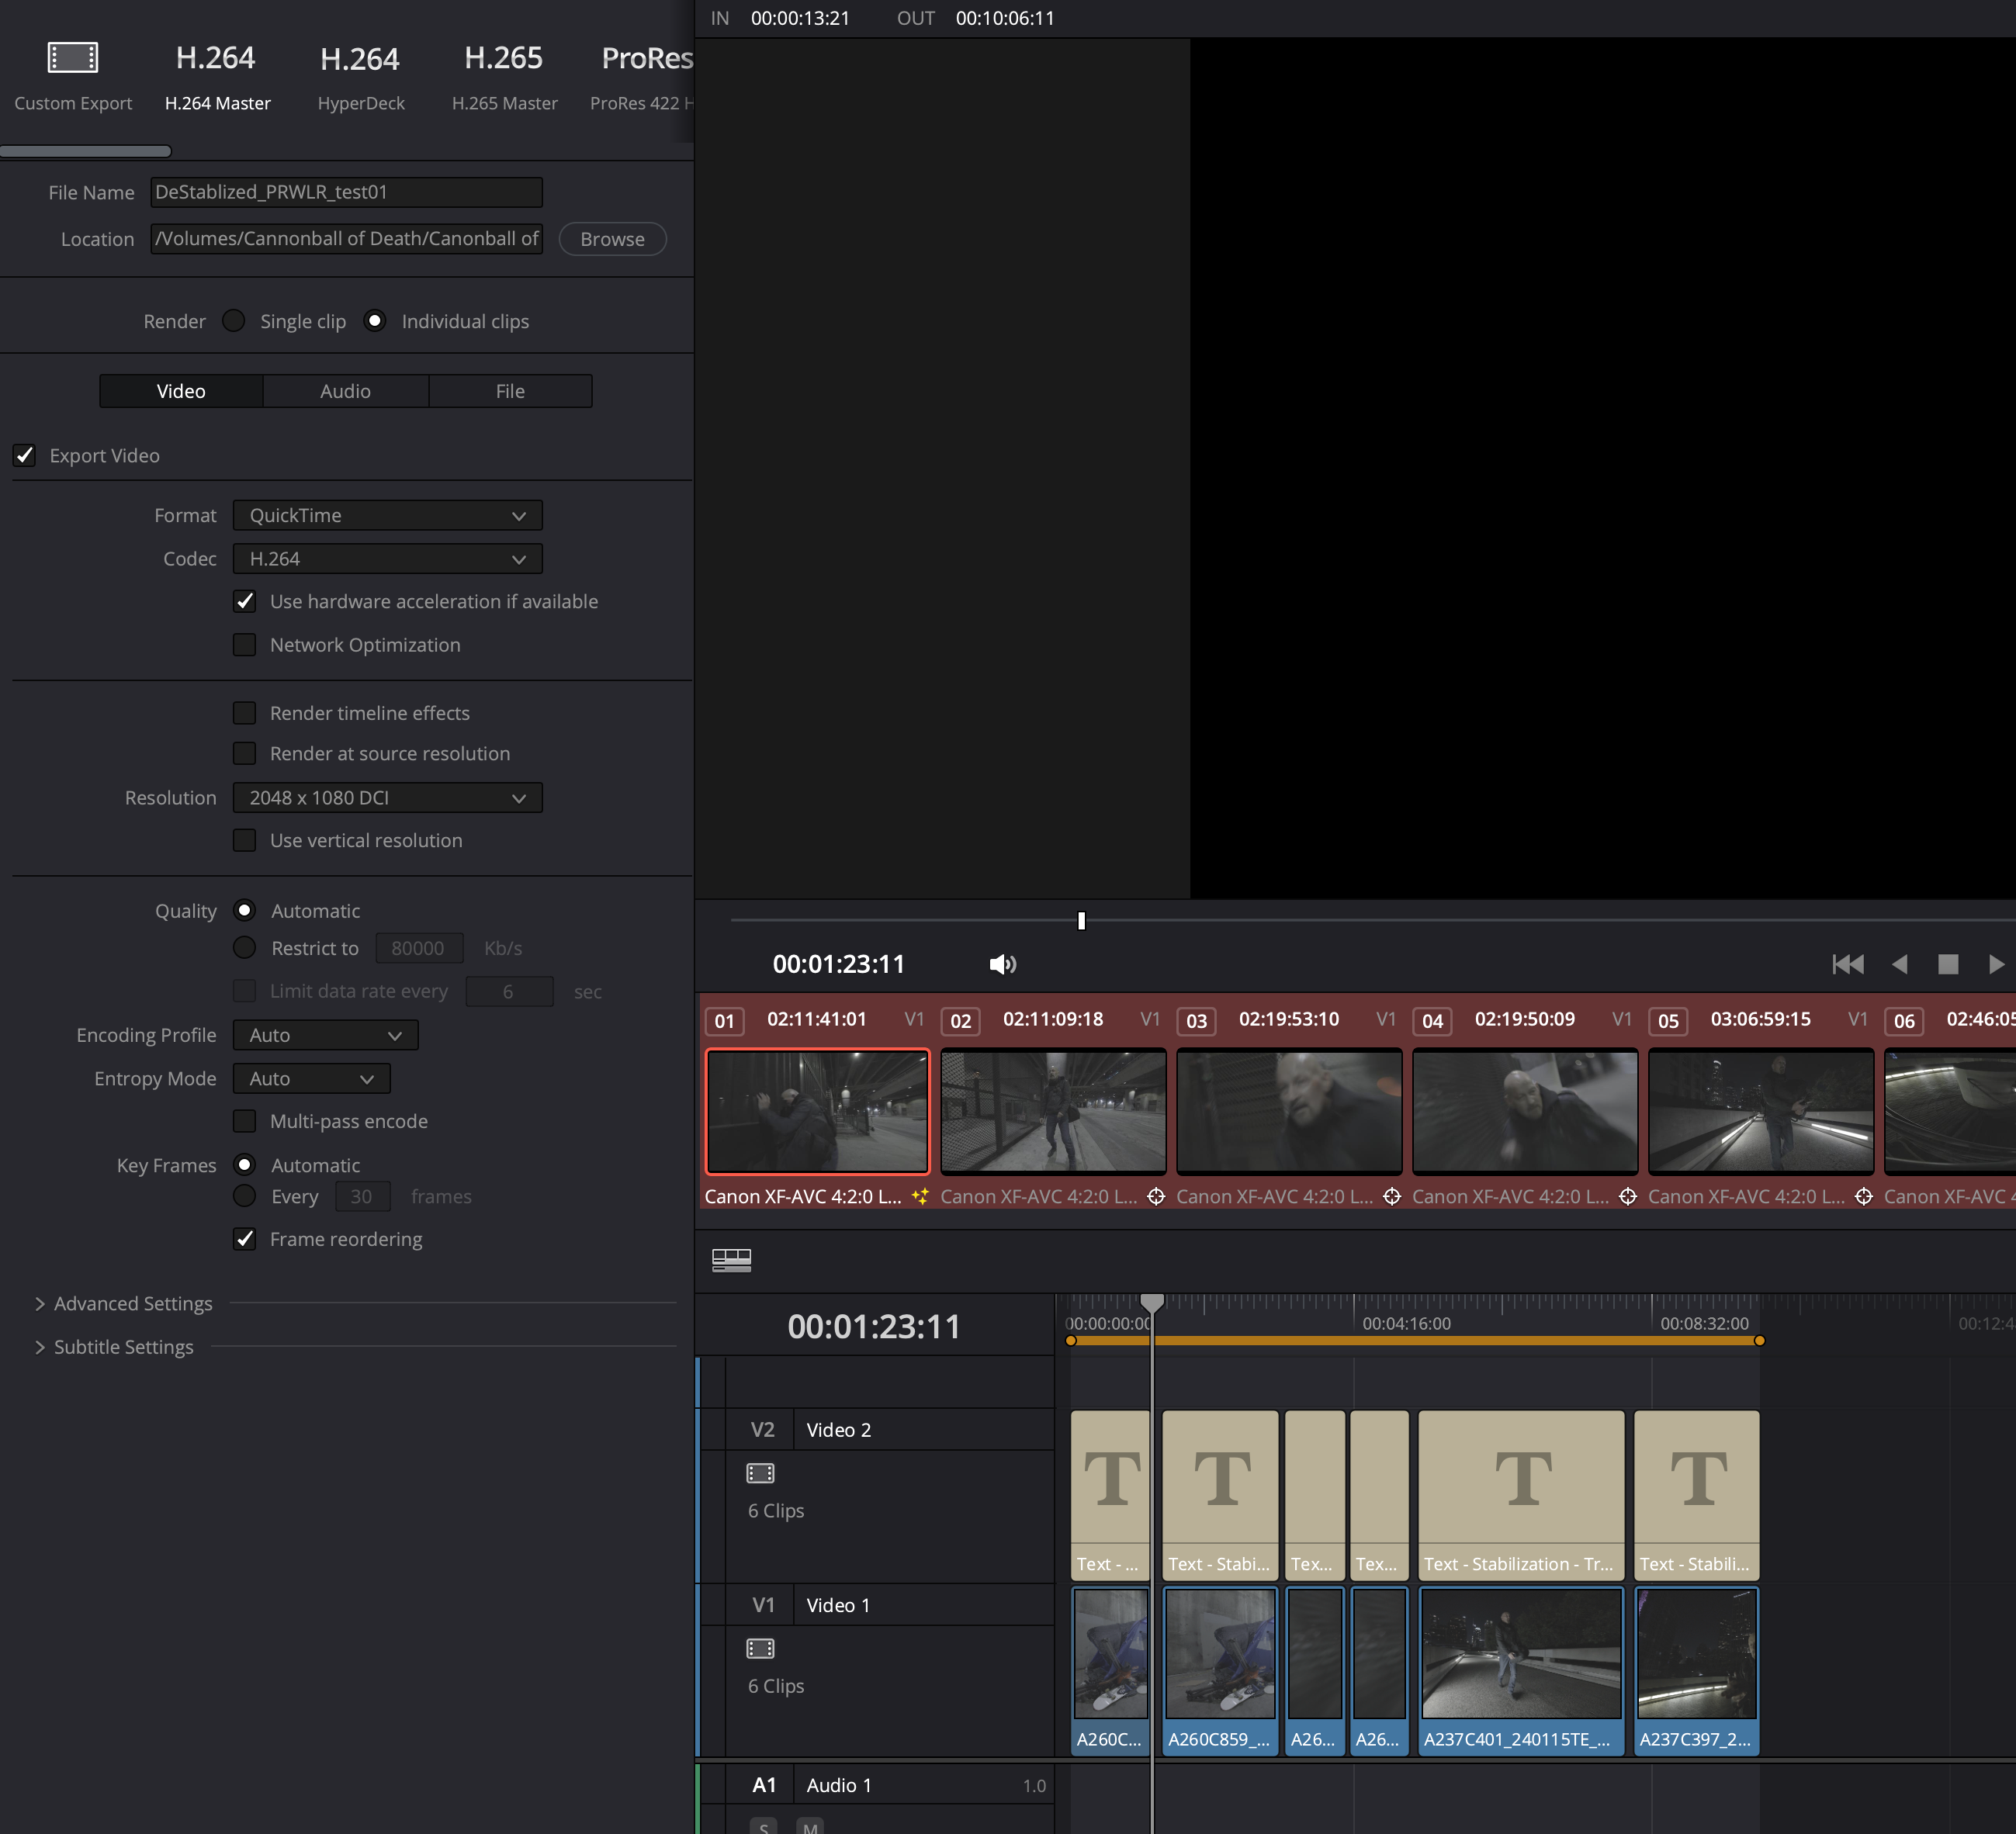Select Individual clips render option

pos(376,321)
